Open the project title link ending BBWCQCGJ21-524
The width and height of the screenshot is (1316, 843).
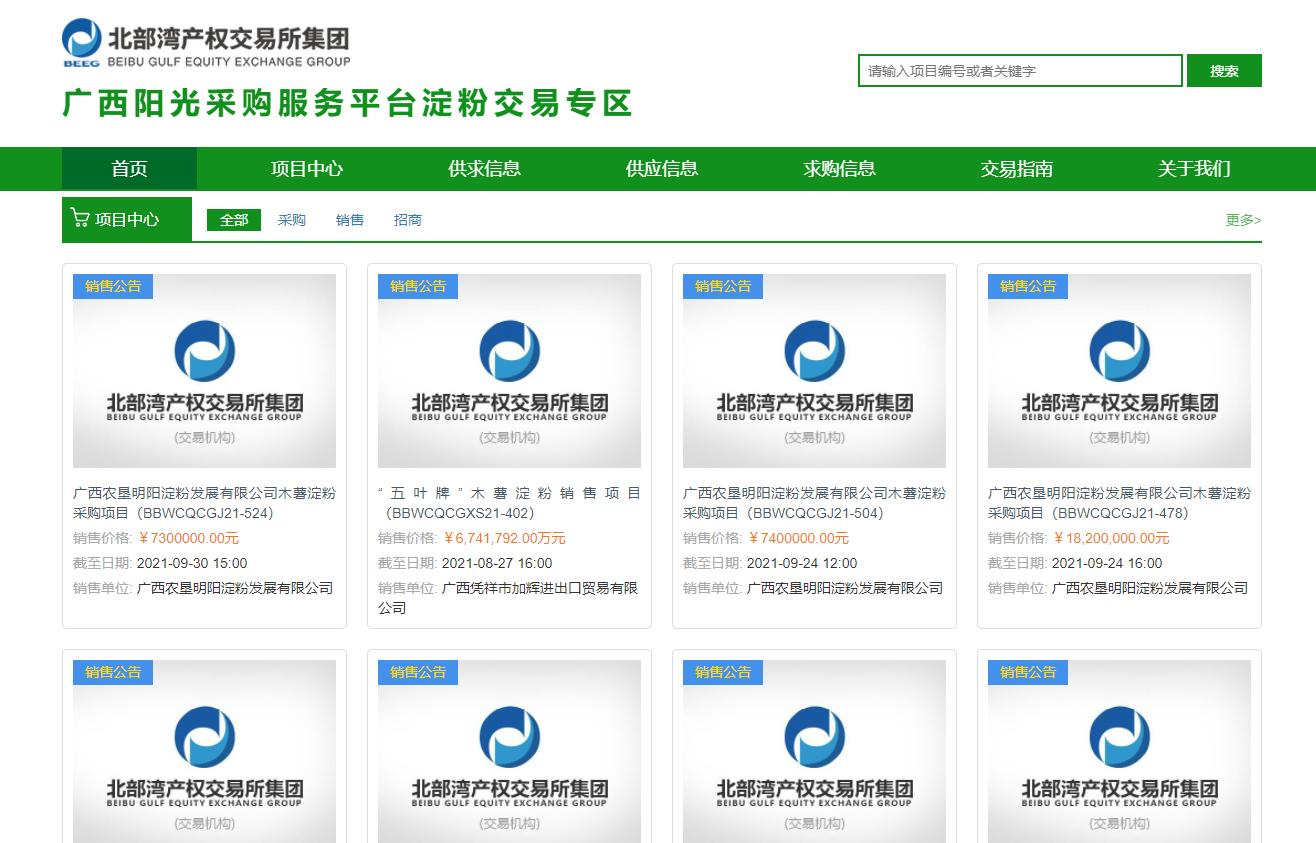click(204, 503)
